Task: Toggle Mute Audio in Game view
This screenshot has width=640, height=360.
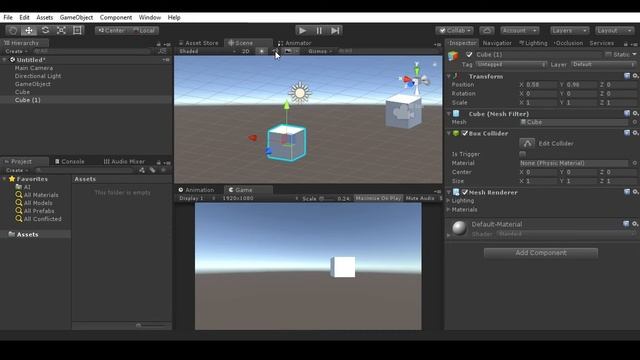Action: coord(420,198)
